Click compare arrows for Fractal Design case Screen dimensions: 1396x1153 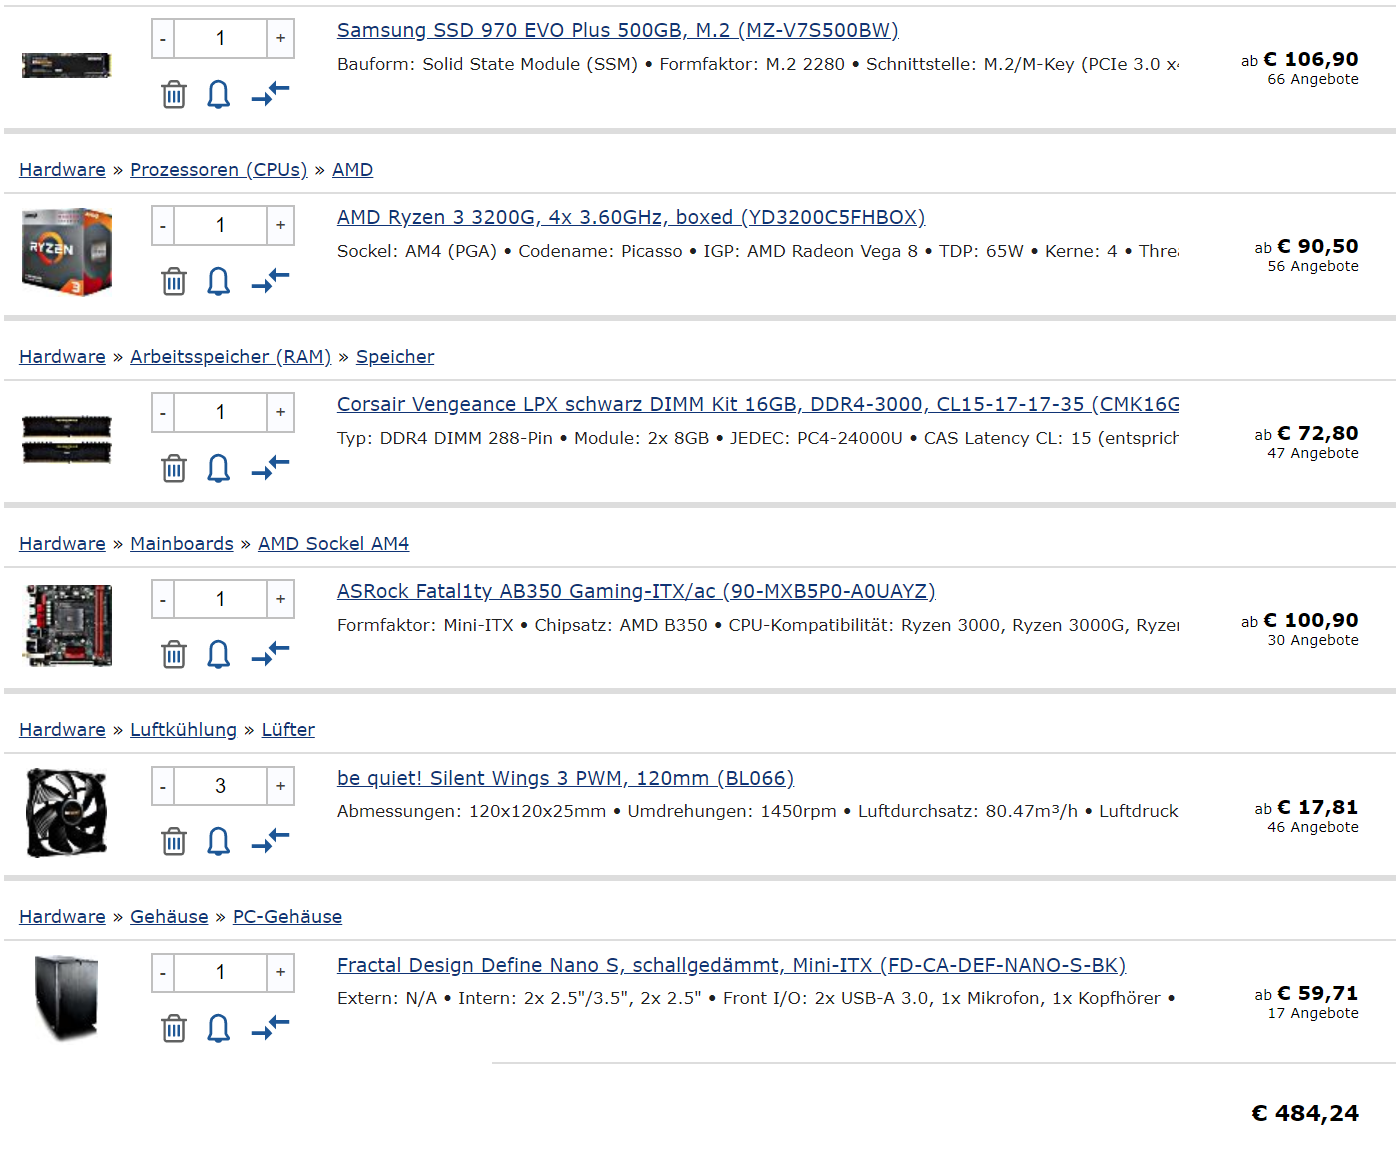[x=270, y=1028]
